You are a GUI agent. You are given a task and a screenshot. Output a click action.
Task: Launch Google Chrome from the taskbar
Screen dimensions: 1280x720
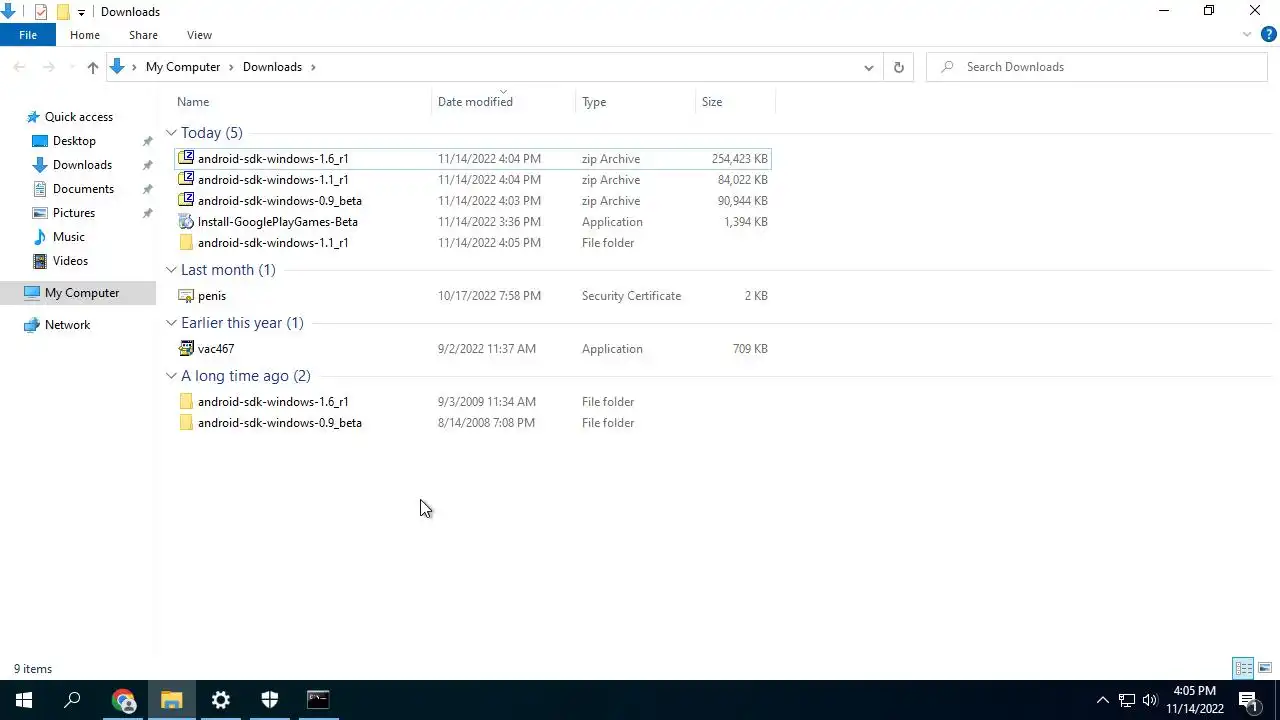pyautogui.click(x=123, y=700)
